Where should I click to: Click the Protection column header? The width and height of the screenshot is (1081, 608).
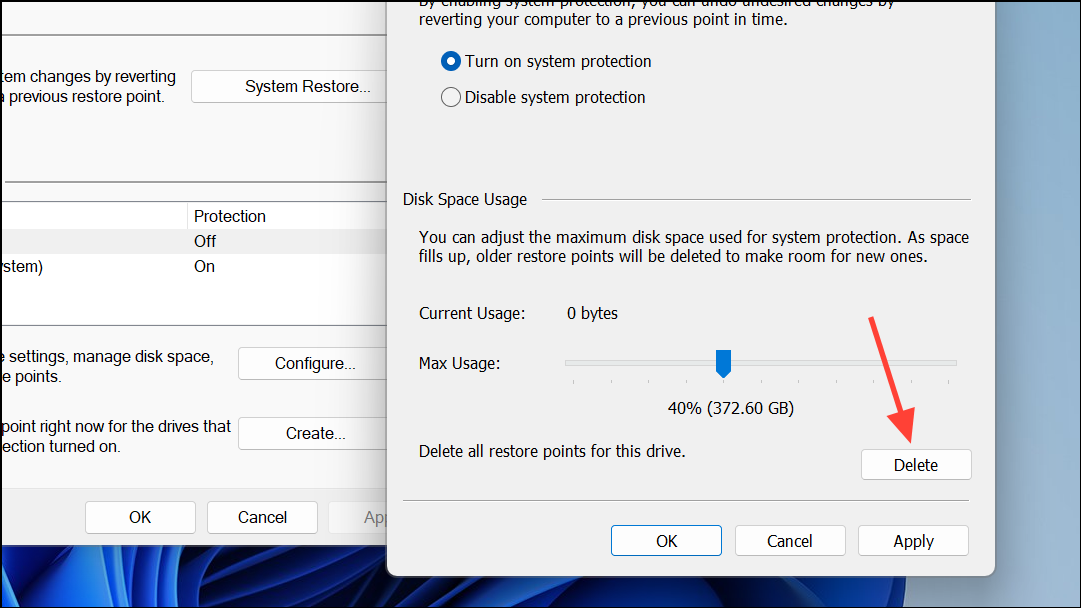click(229, 216)
